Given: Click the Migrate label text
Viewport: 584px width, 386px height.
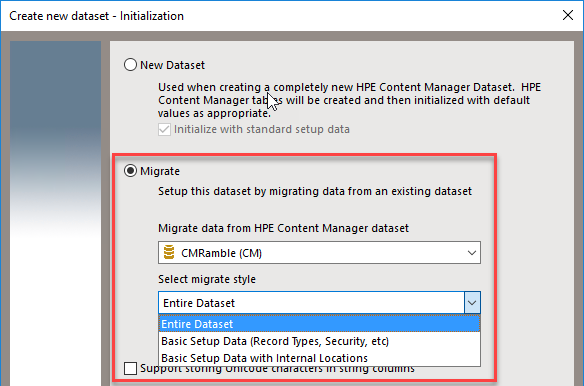Looking at the screenshot, I should point(160,171).
